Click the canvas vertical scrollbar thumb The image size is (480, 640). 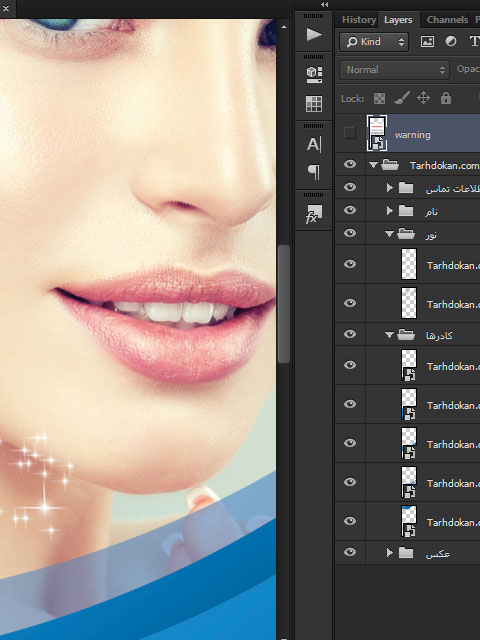pyautogui.click(x=284, y=303)
